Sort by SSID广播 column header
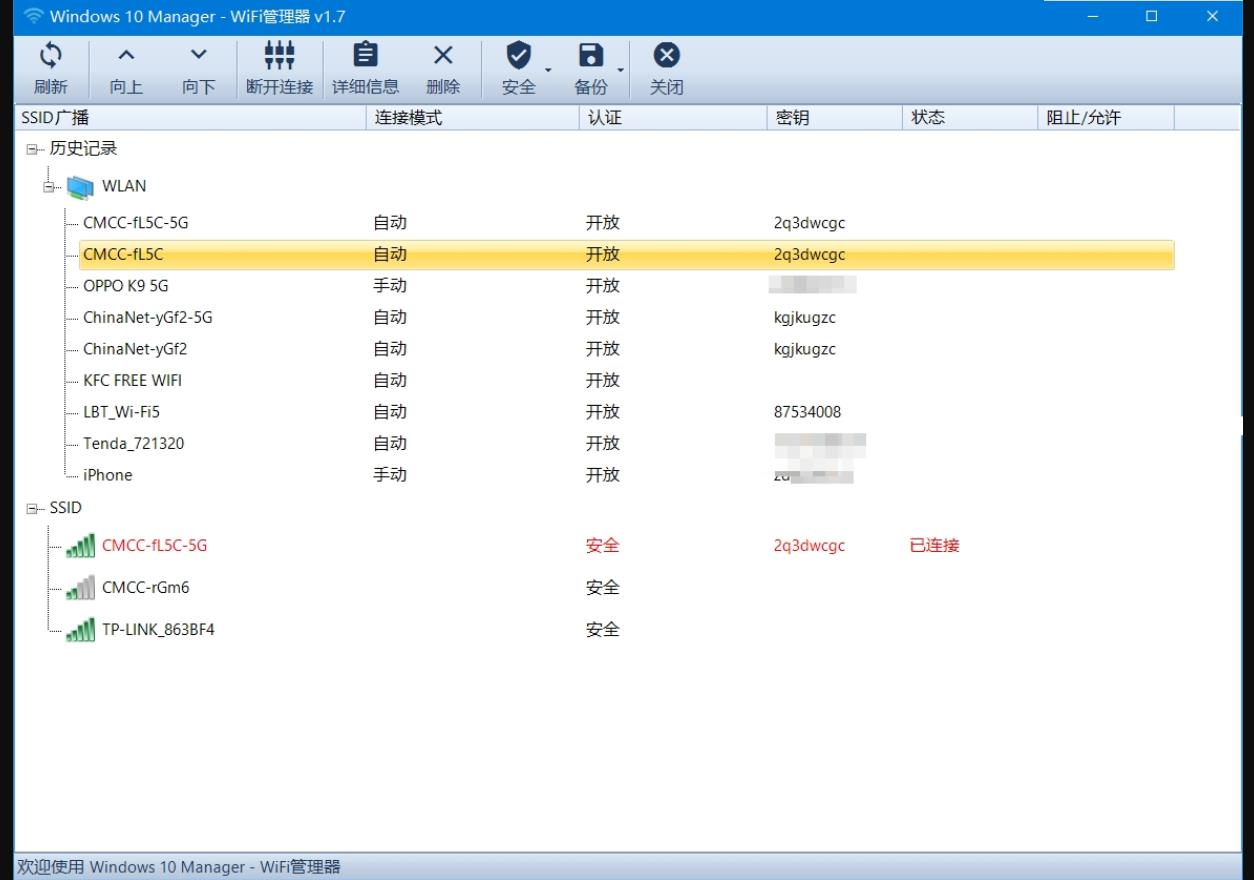The height and width of the screenshot is (880, 1254). point(190,117)
